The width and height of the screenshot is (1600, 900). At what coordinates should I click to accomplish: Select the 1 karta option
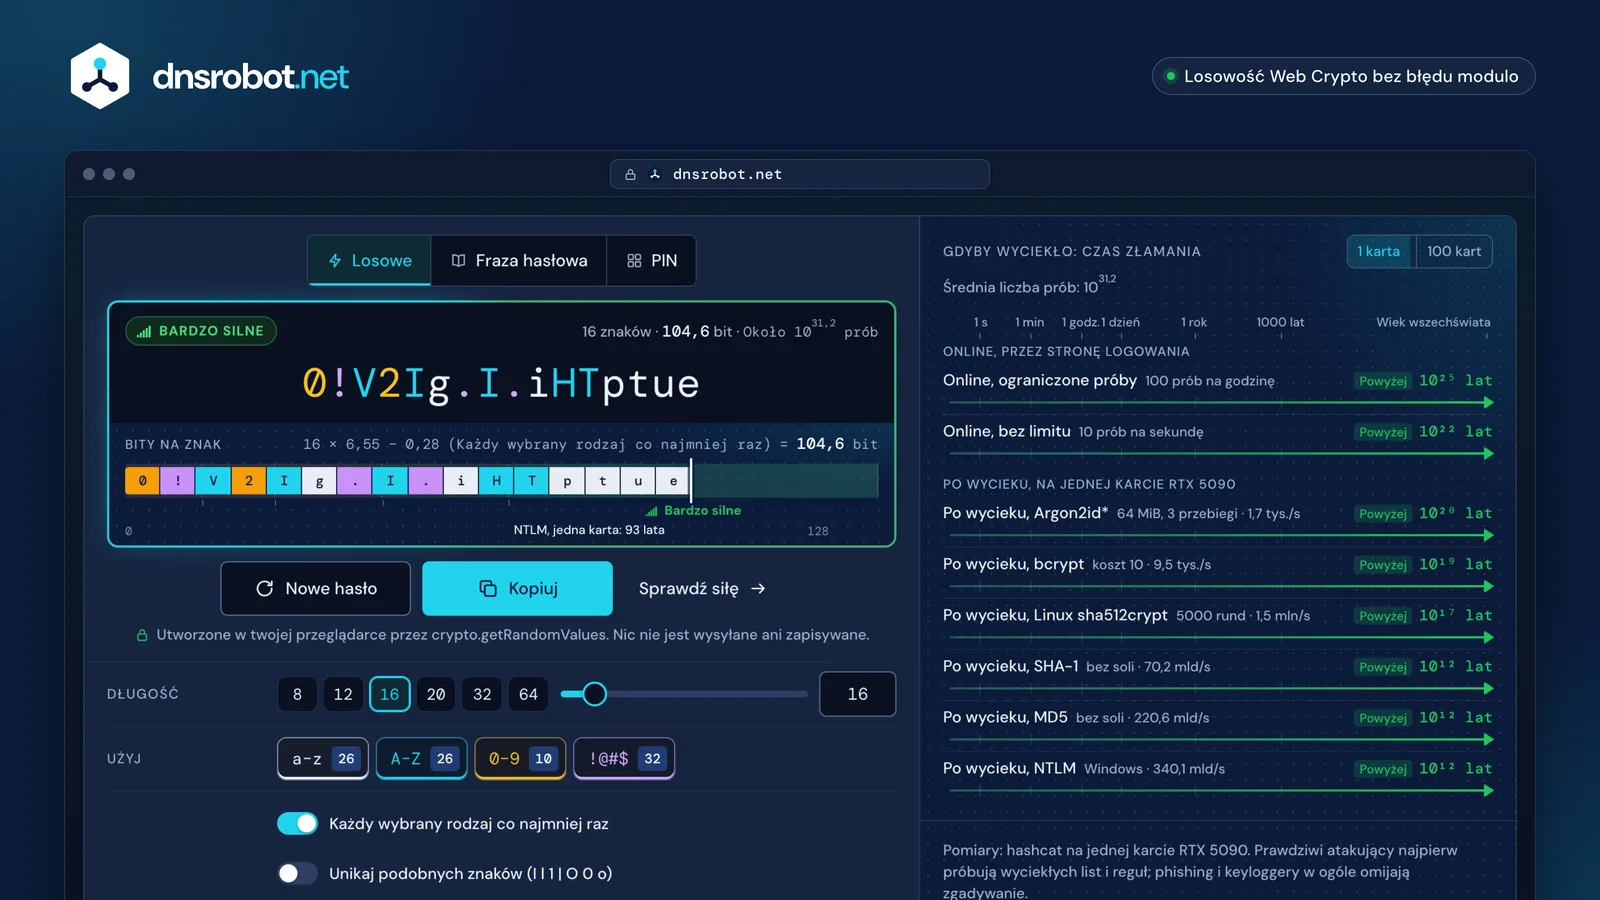(x=1381, y=251)
